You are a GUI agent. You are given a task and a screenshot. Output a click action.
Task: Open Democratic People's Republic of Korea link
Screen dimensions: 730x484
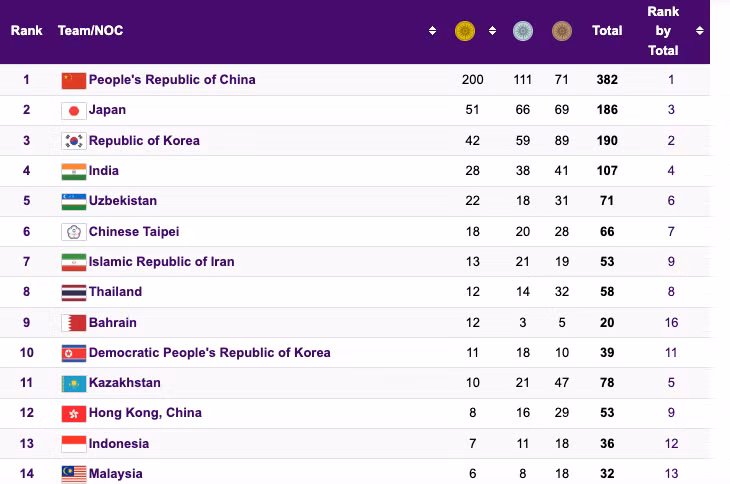tap(209, 353)
